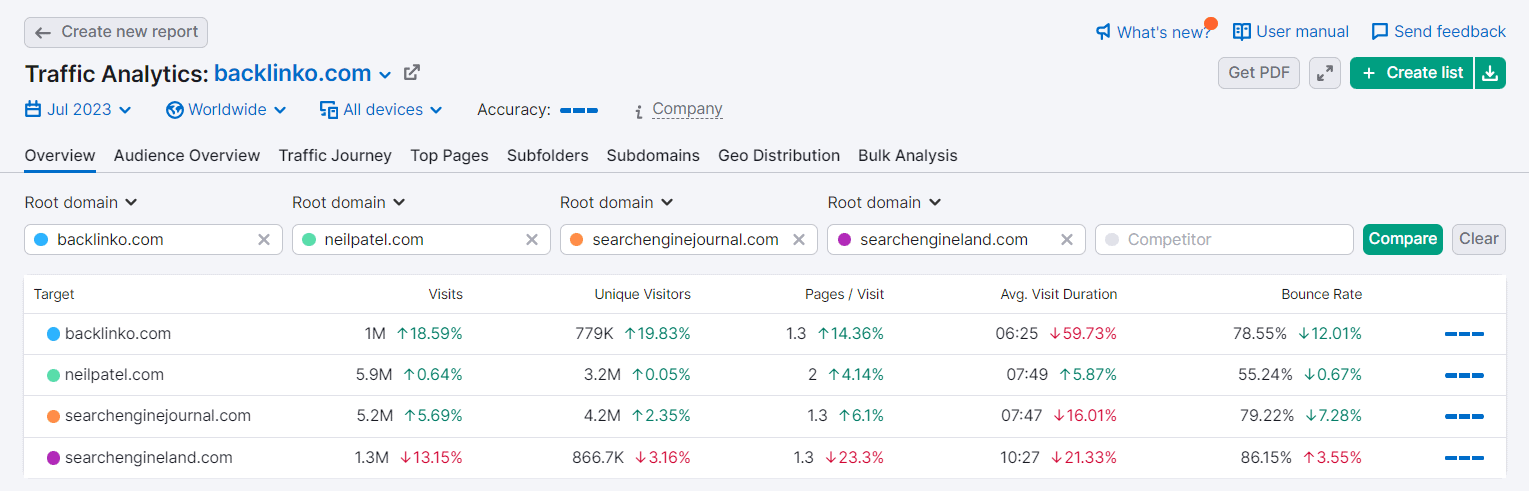Image resolution: width=1529 pixels, height=491 pixels.
Task: Click the orange searchenginejournal.com color dot in table
Action: [x=54, y=416]
